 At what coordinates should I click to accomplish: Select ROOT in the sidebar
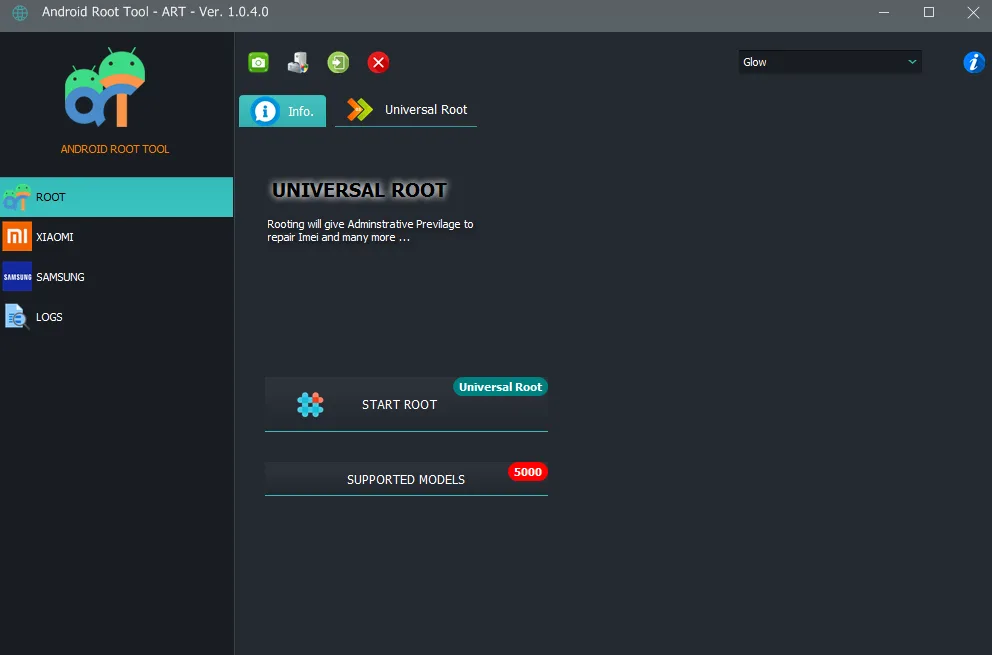116,197
